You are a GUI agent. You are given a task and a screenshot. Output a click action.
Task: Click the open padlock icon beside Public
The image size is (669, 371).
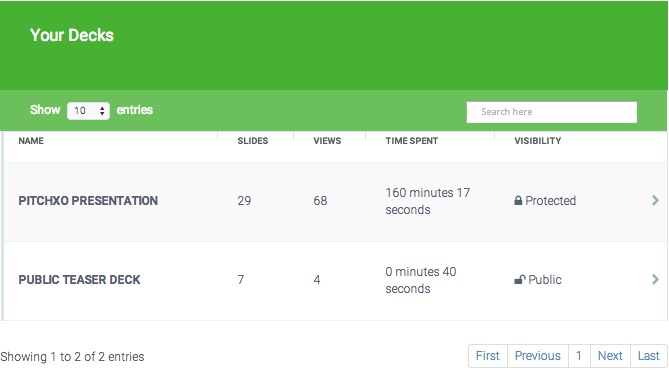tap(519, 280)
